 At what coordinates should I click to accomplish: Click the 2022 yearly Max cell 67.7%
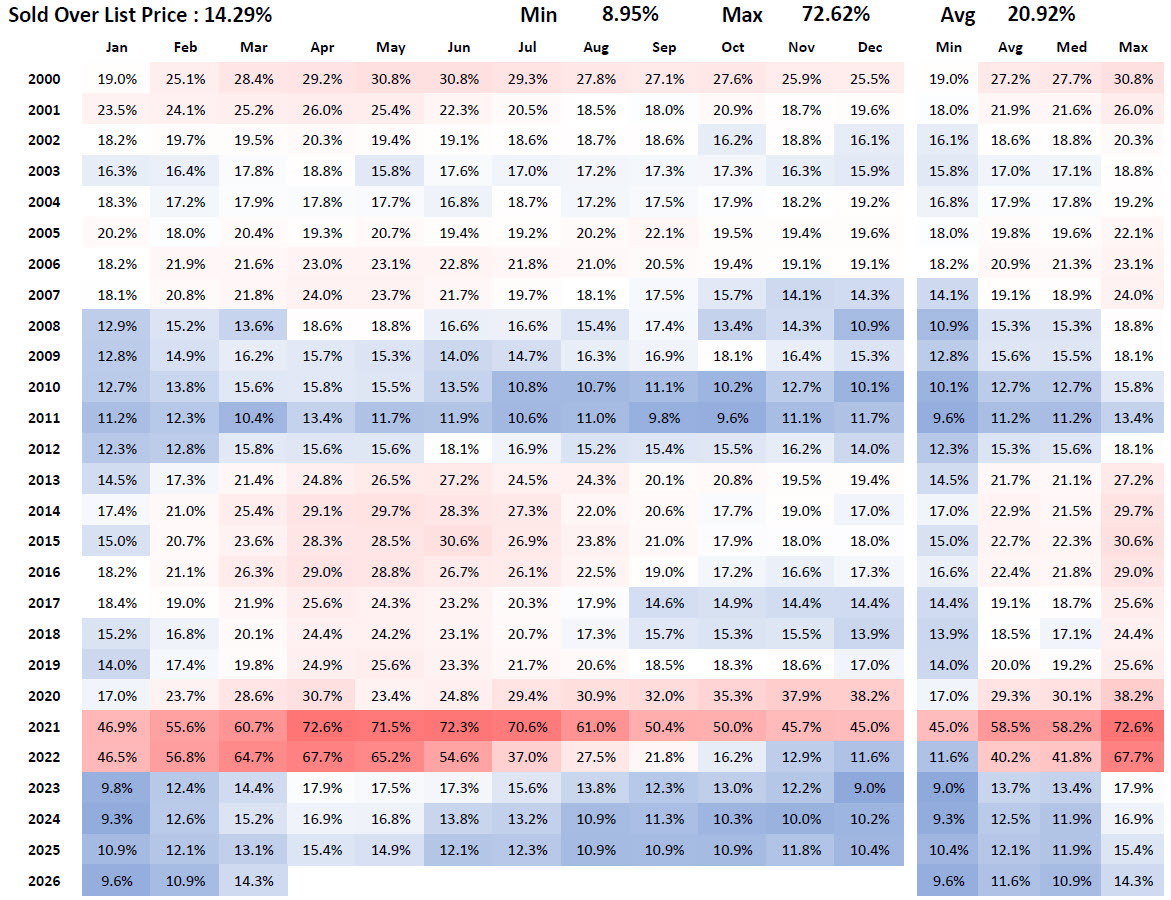pos(1134,758)
